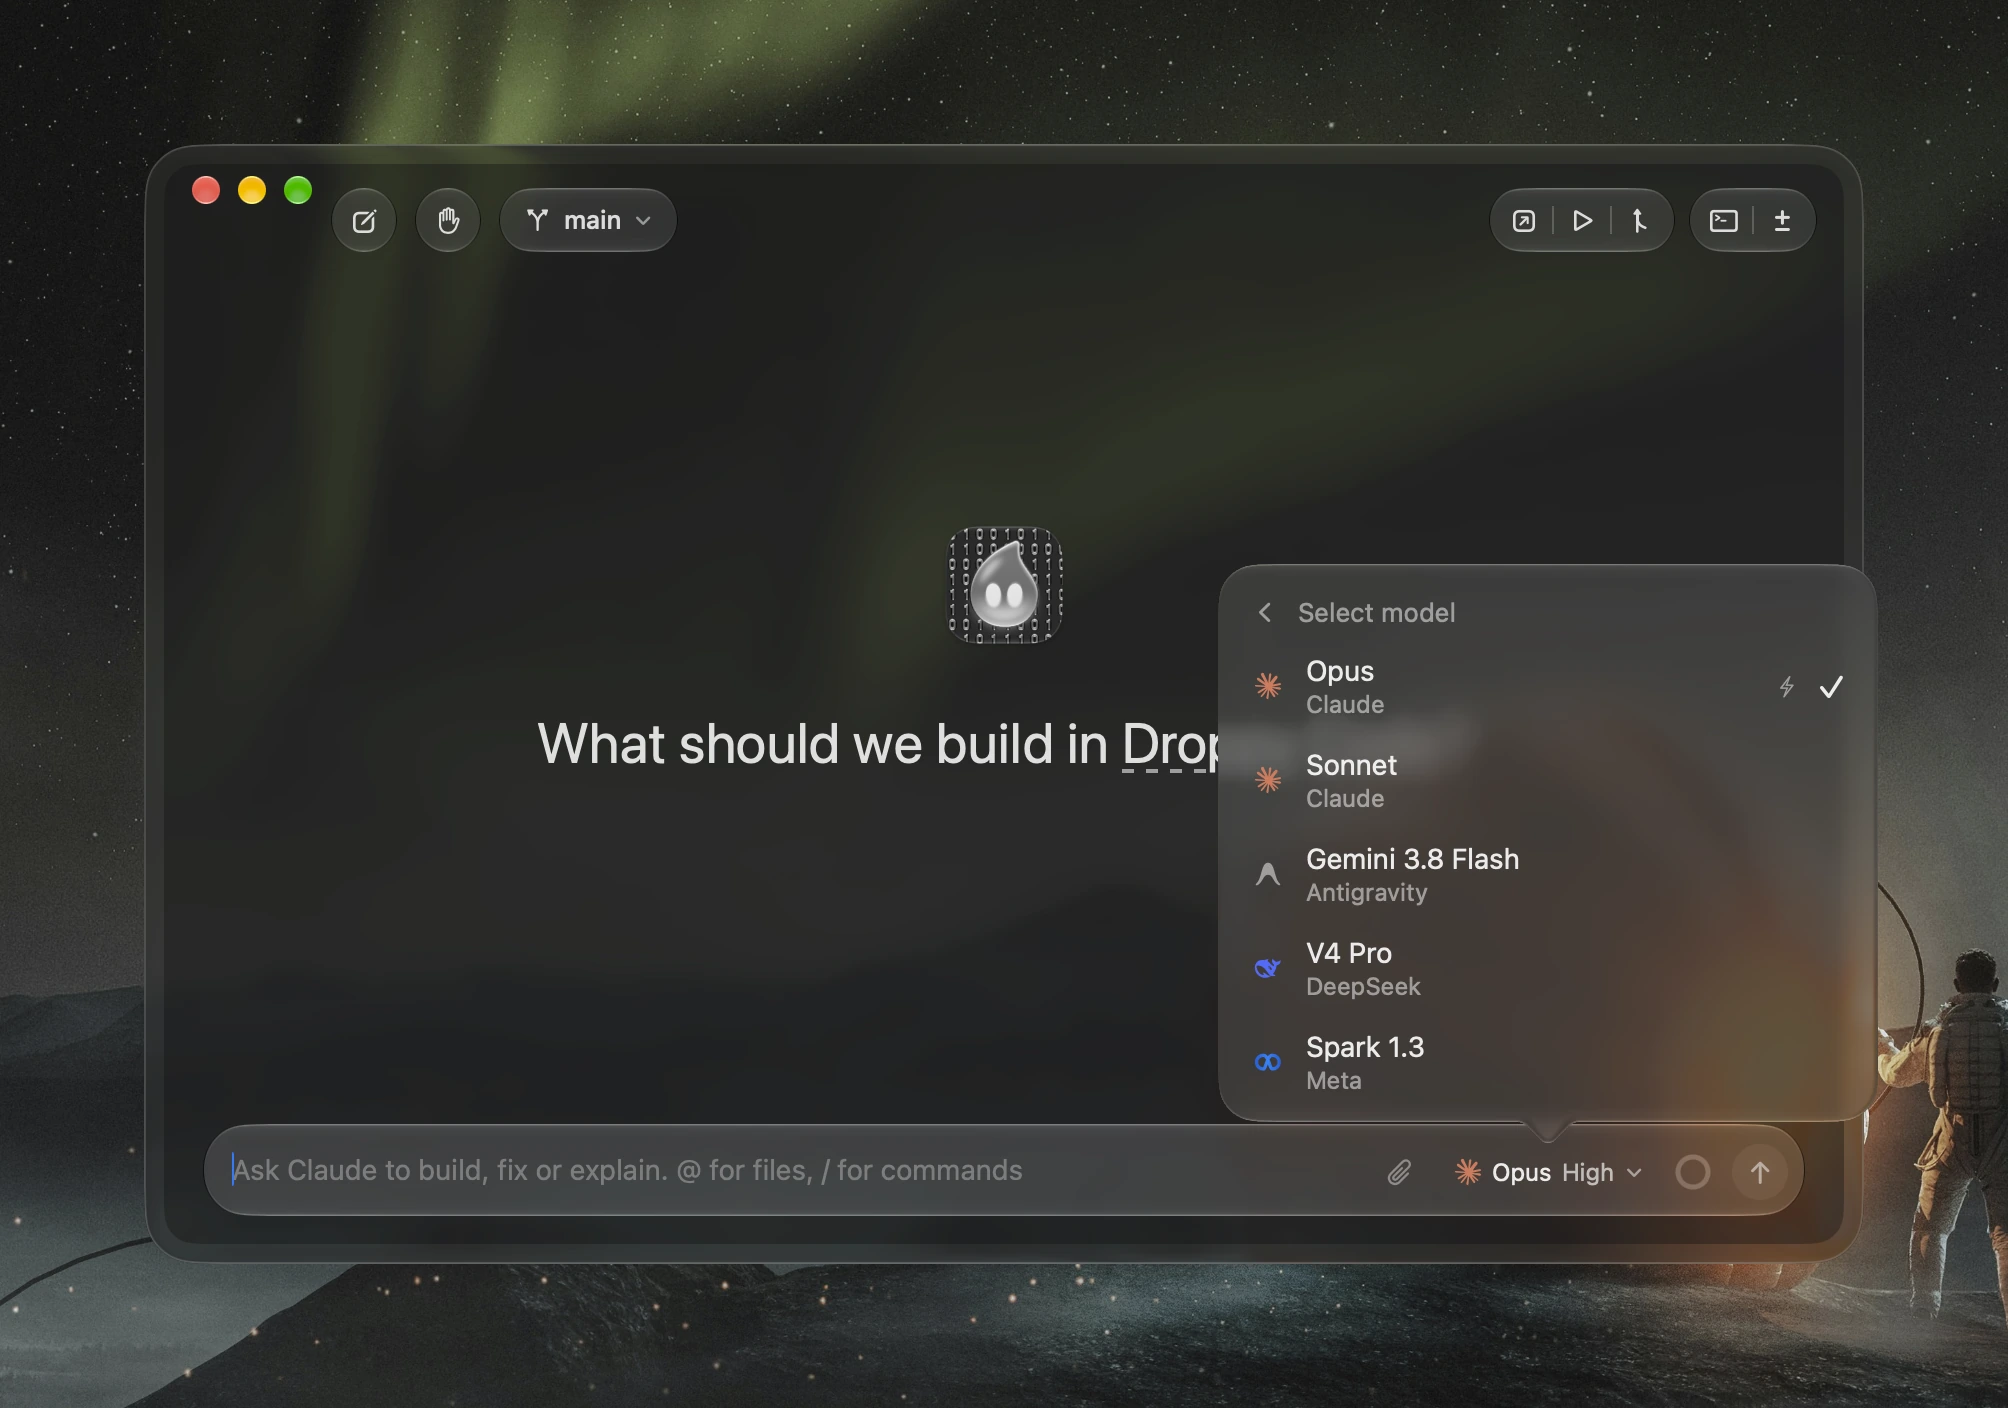Send the prompt with up-arrow button
2008x1408 pixels.
click(1760, 1172)
